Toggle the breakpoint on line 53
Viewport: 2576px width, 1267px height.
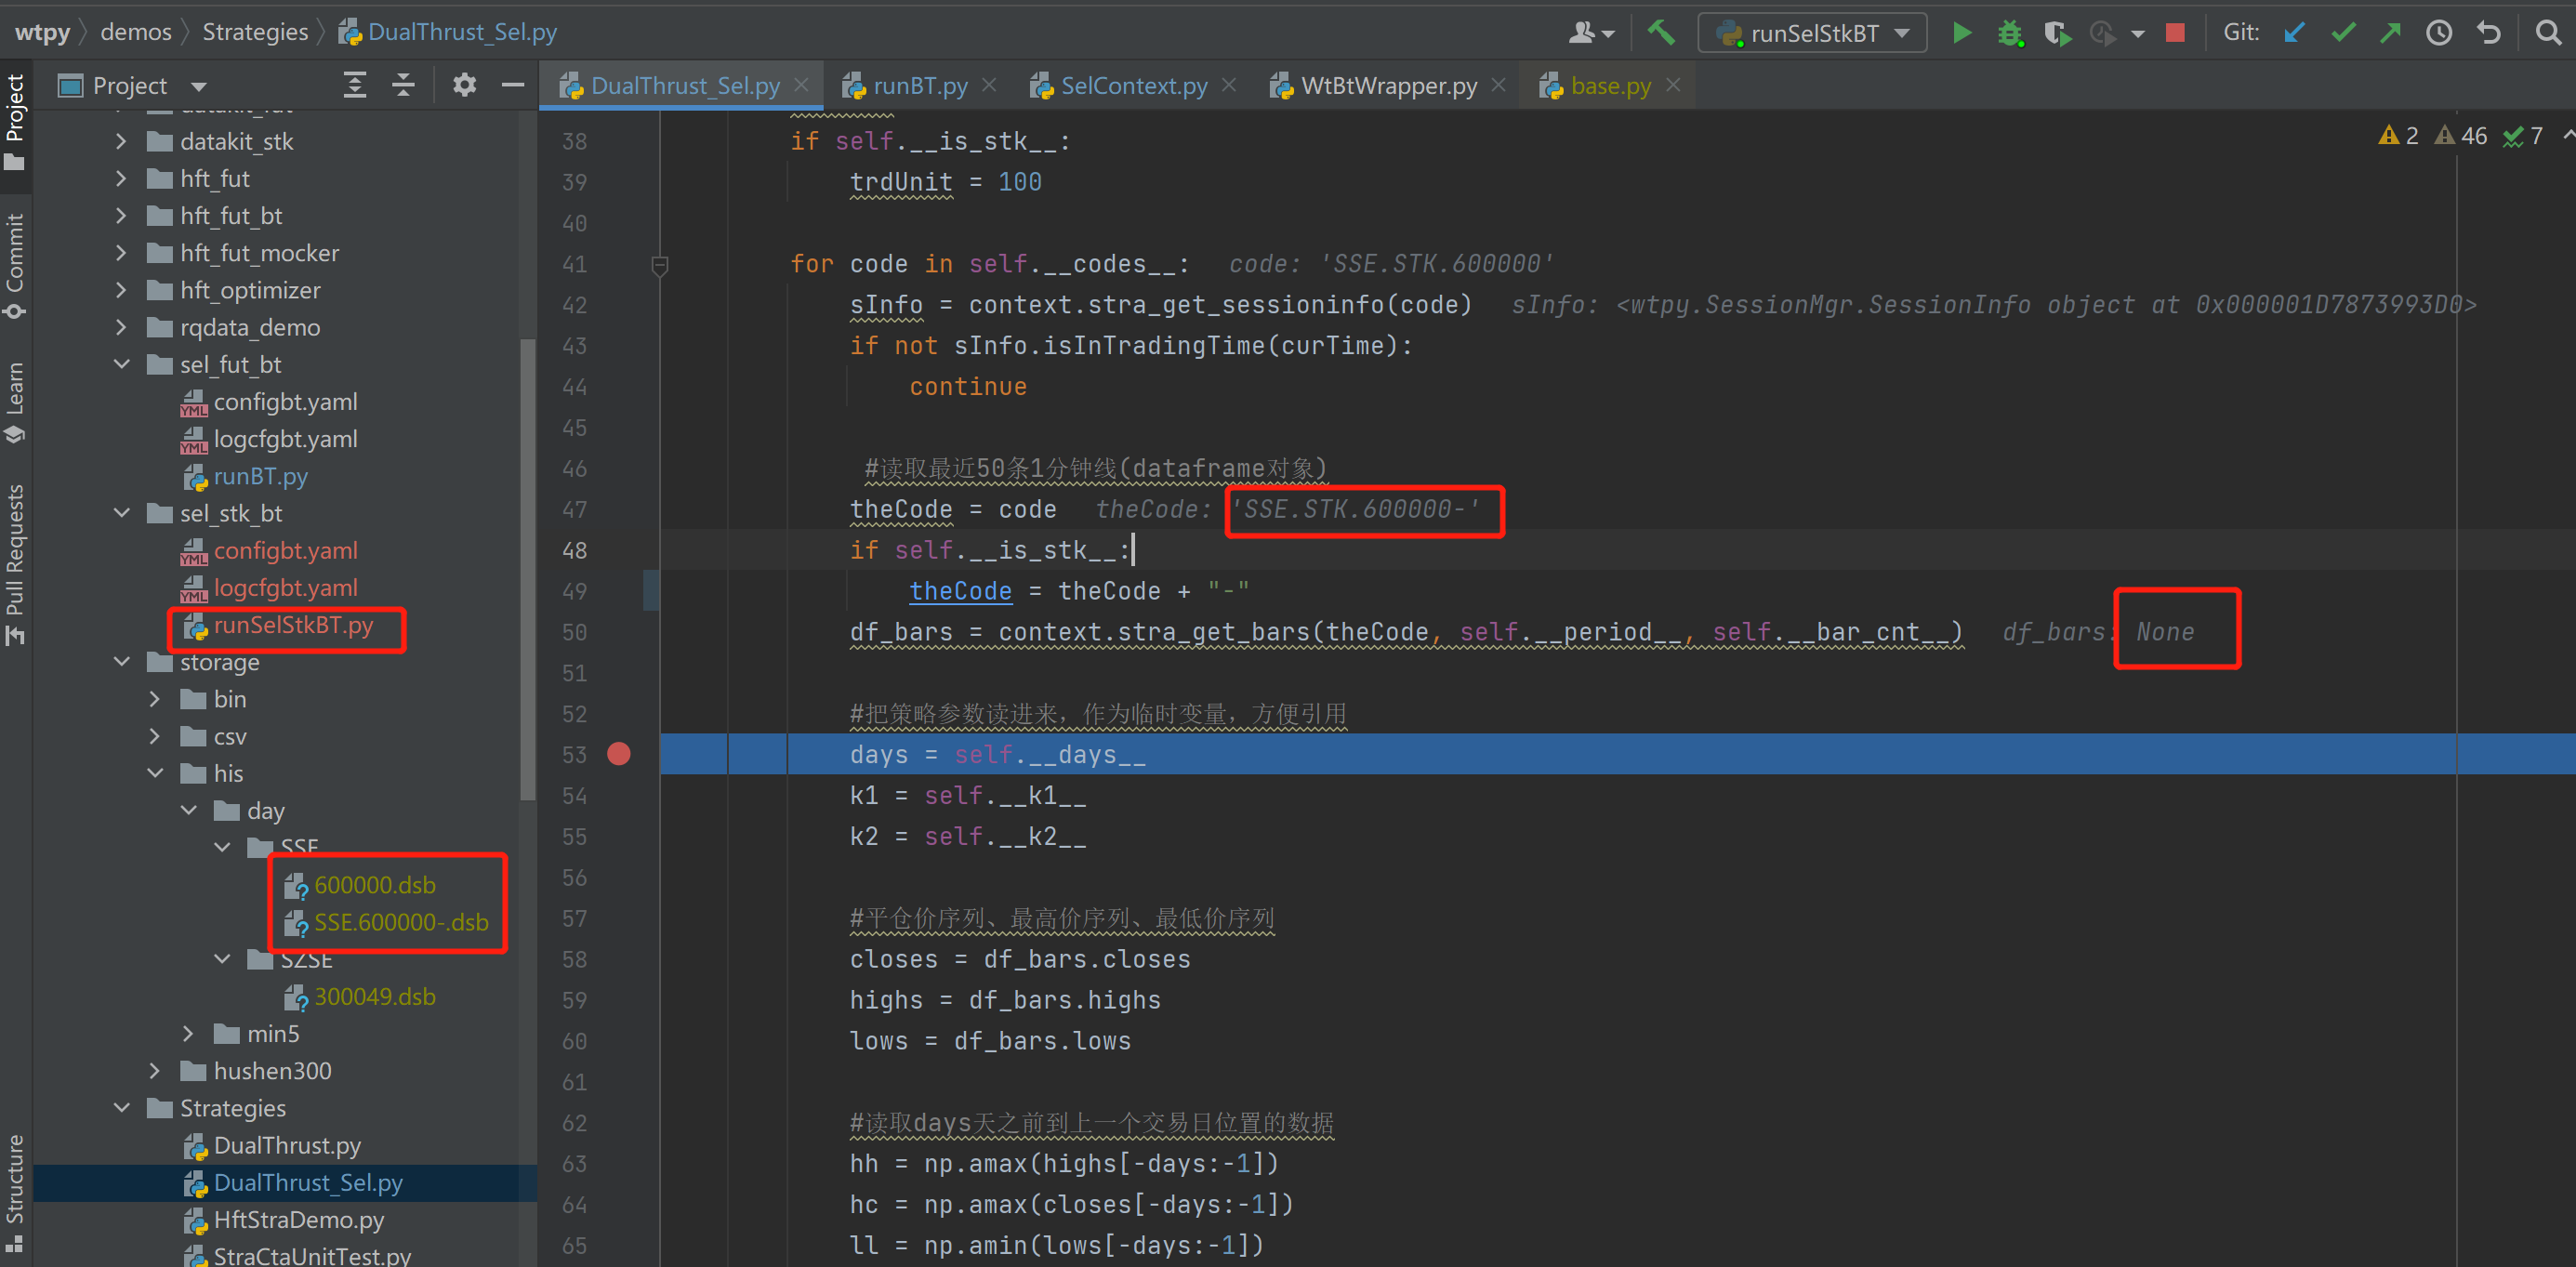pyautogui.click(x=619, y=754)
